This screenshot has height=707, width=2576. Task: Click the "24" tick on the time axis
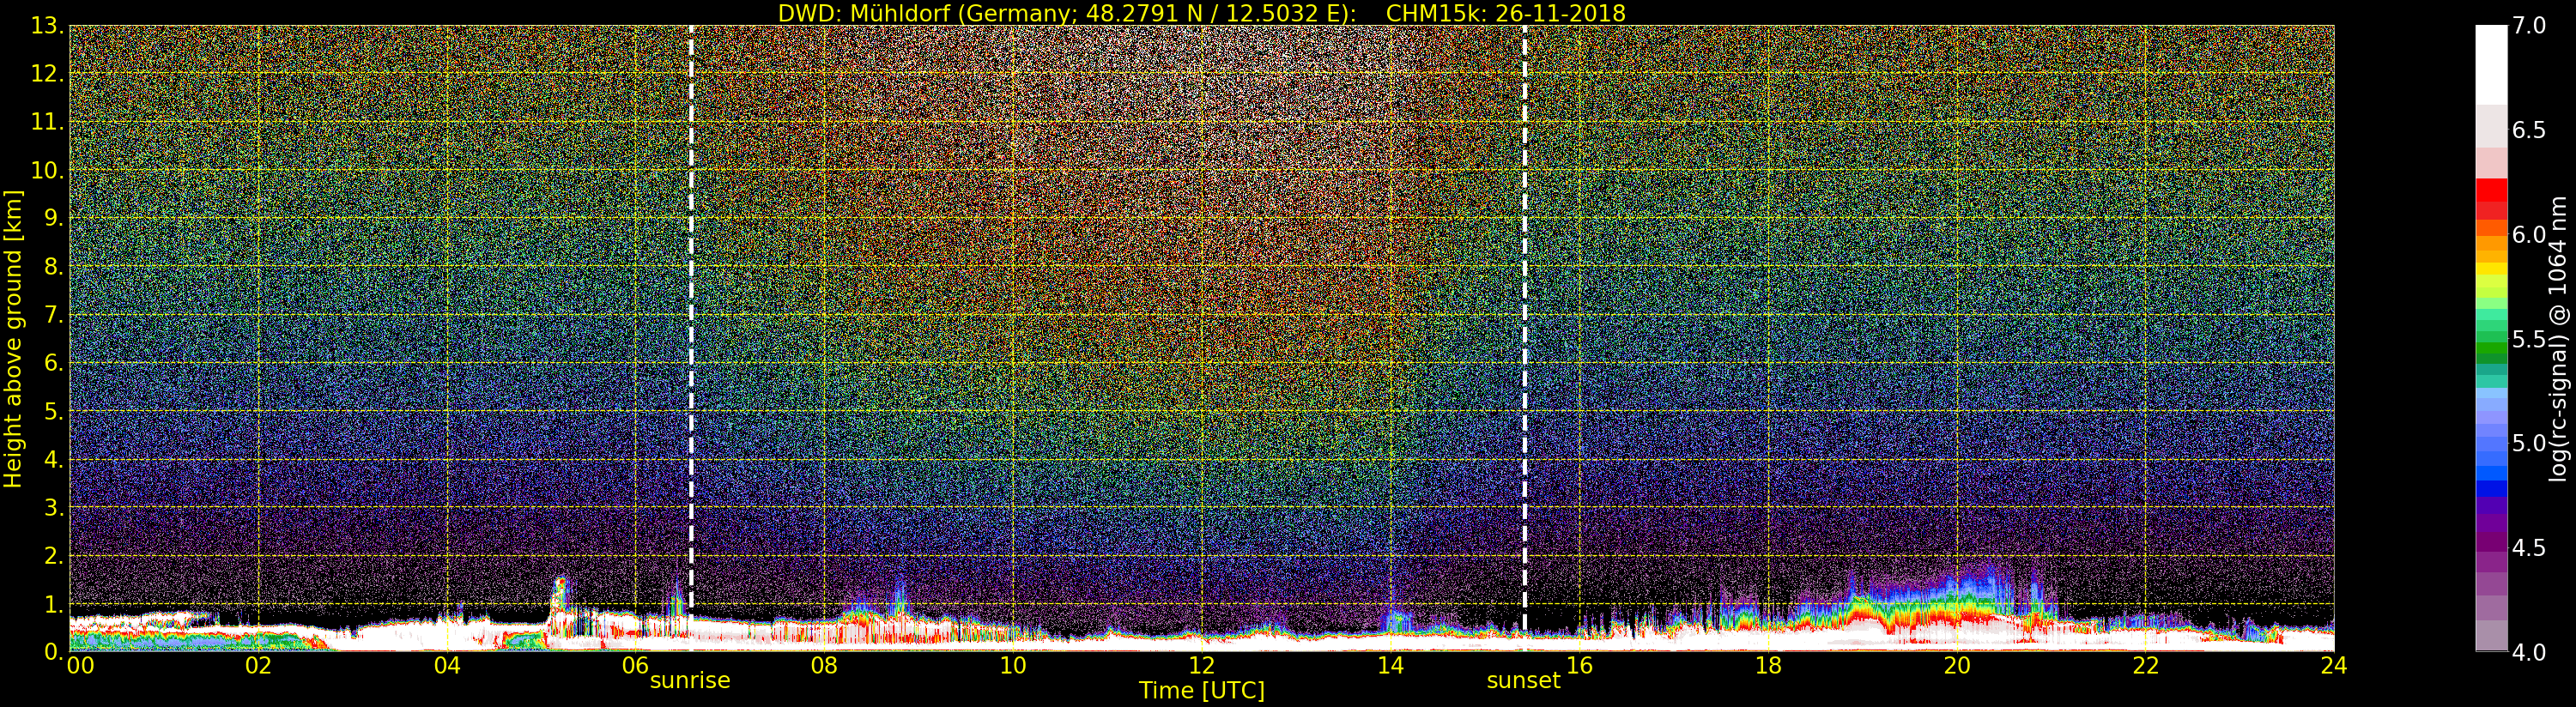(2334, 666)
